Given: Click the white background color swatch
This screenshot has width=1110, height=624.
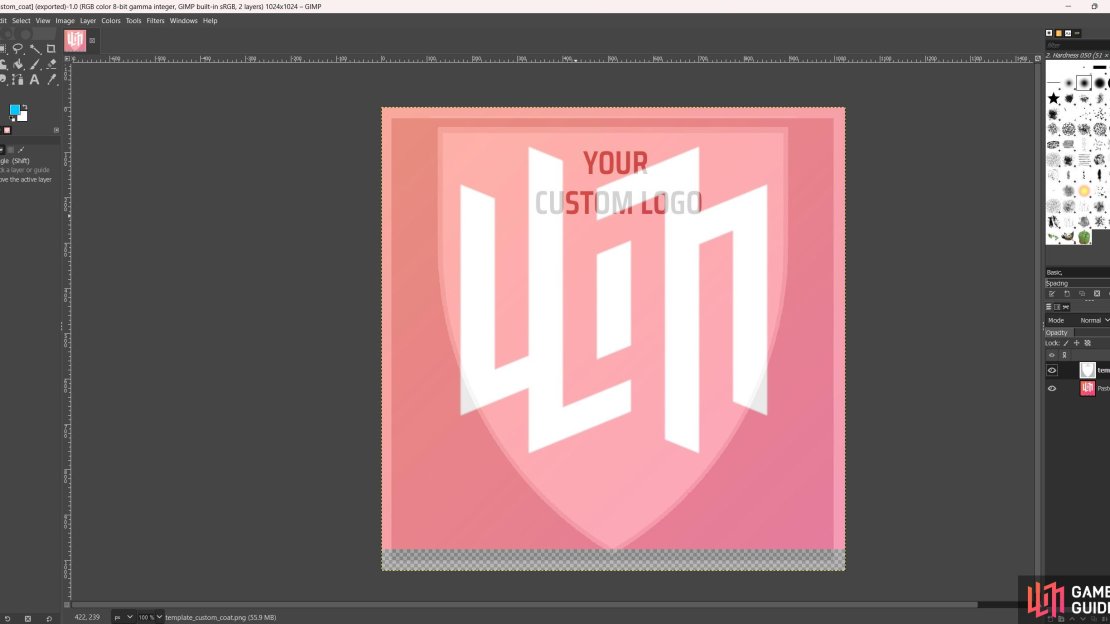Looking at the screenshot, I should (23, 116).
